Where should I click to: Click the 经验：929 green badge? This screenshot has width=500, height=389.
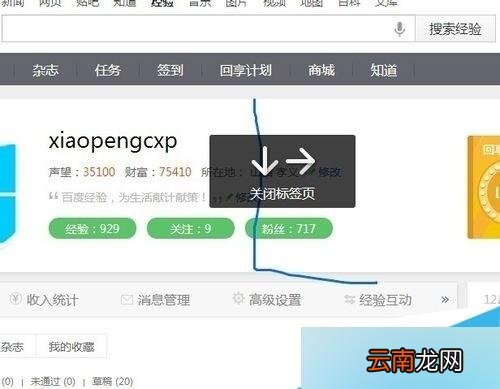click(x=92, y=229)
